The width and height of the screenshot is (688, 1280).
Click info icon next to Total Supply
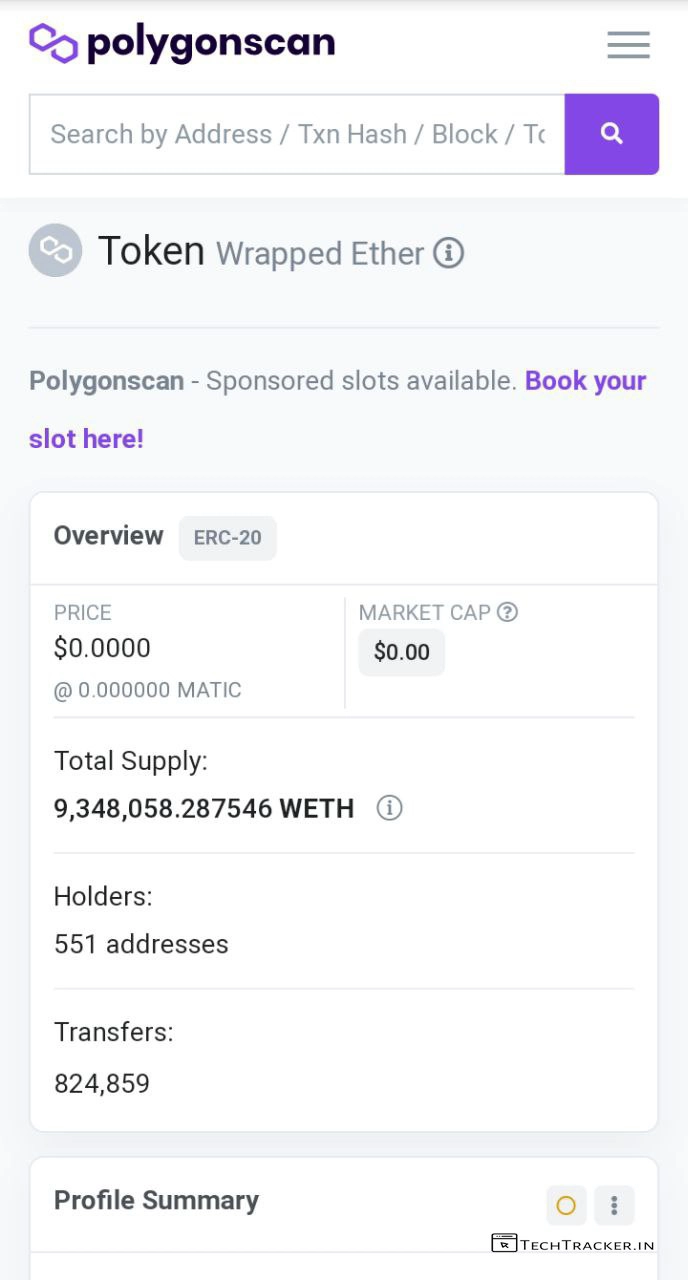[x=389, y=808]
